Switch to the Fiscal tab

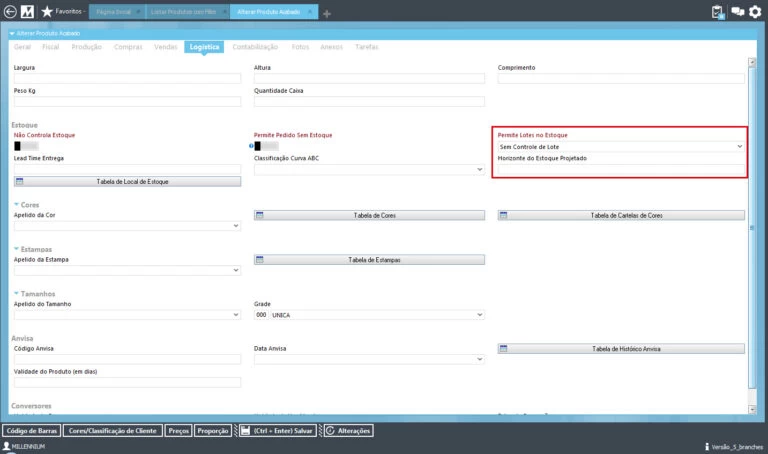click(51, 47)
